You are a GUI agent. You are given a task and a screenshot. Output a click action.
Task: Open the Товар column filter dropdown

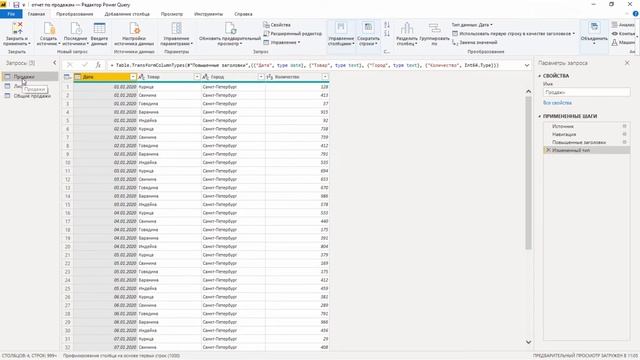click(197, 77)
